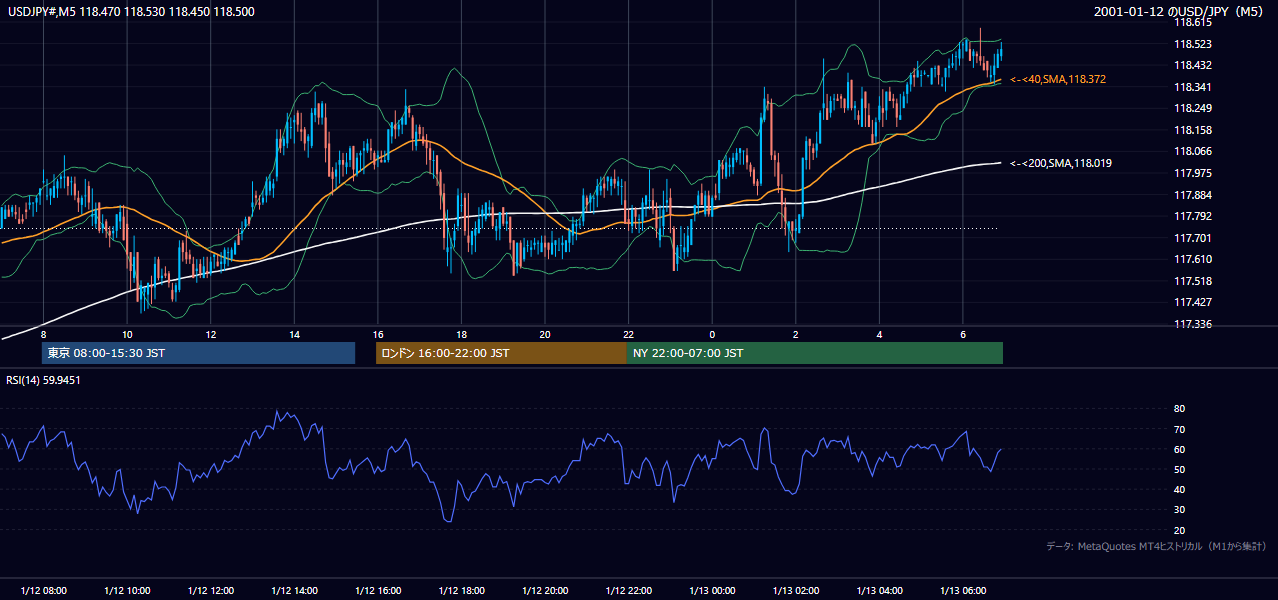Screen dimensions: 1278x600
Task: Click the 117.975 price axis label
Action: pos(1192,173)
